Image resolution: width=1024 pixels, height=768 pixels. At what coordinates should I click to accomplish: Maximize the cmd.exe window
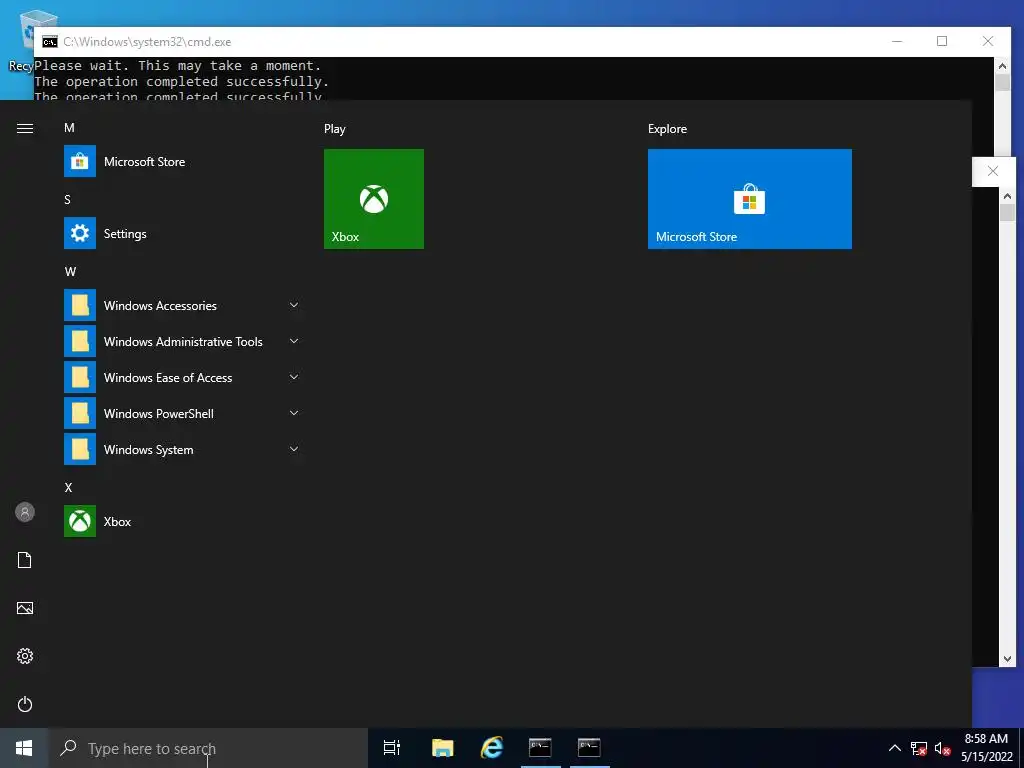point(942,41)
